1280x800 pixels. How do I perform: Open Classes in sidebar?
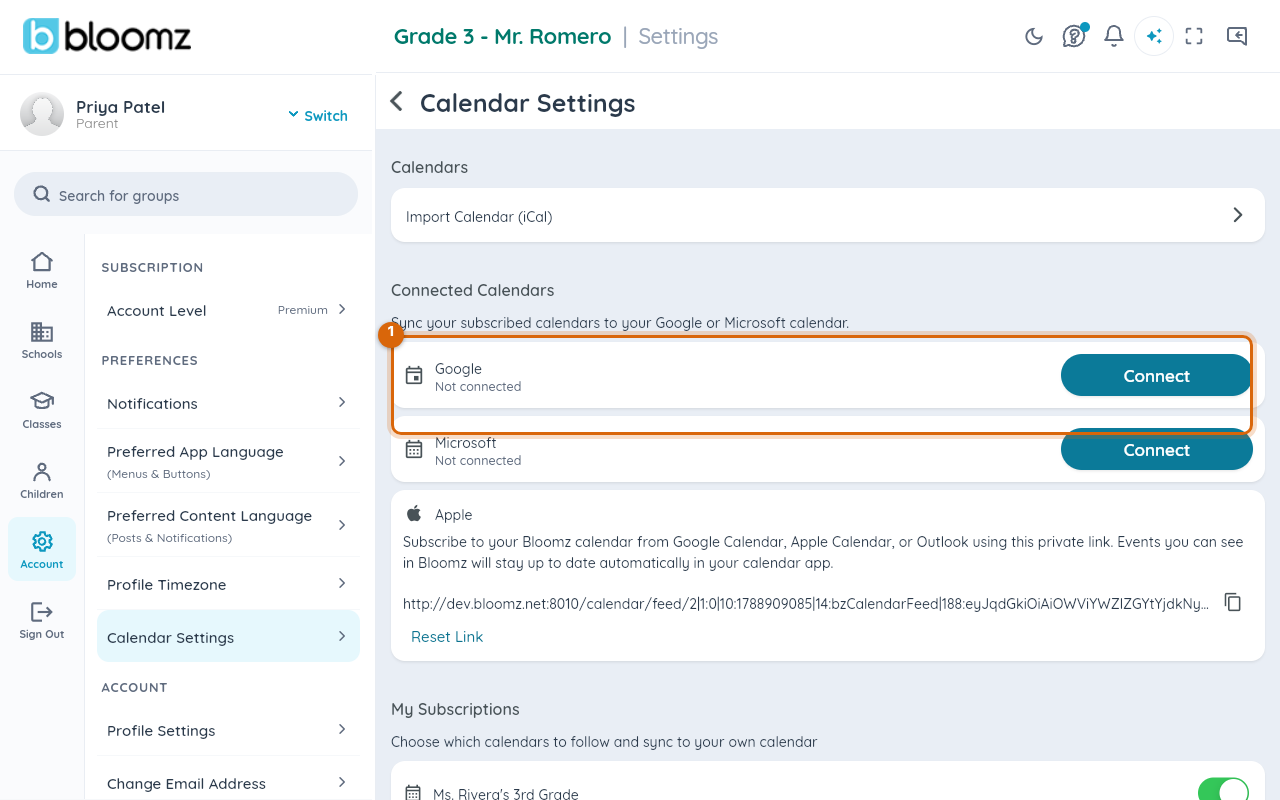point(42,411)
